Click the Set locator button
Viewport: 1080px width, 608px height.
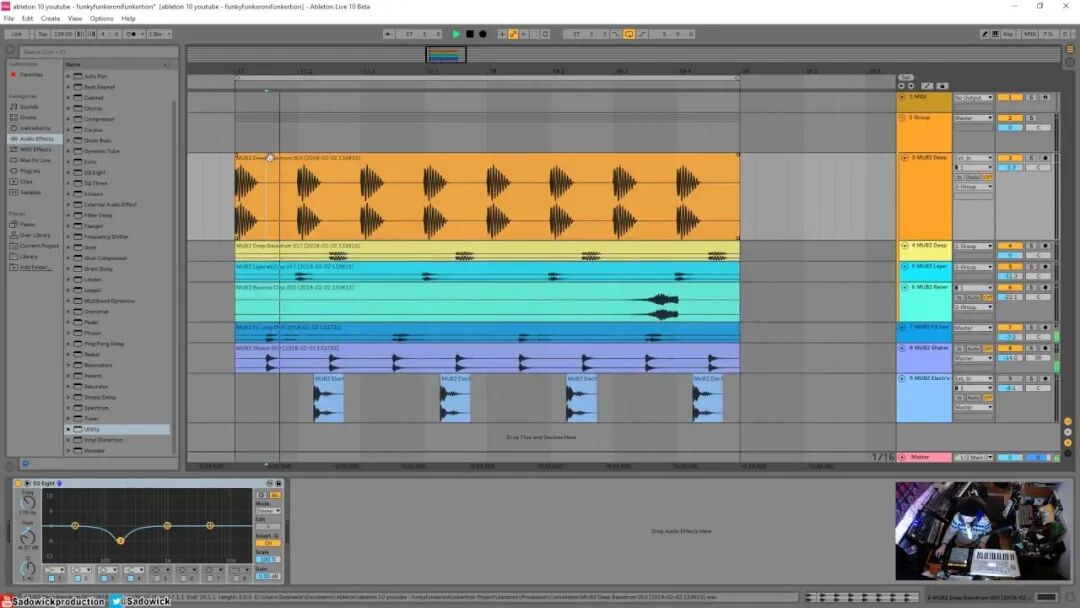pyautogui.click(x=906, y=77)
